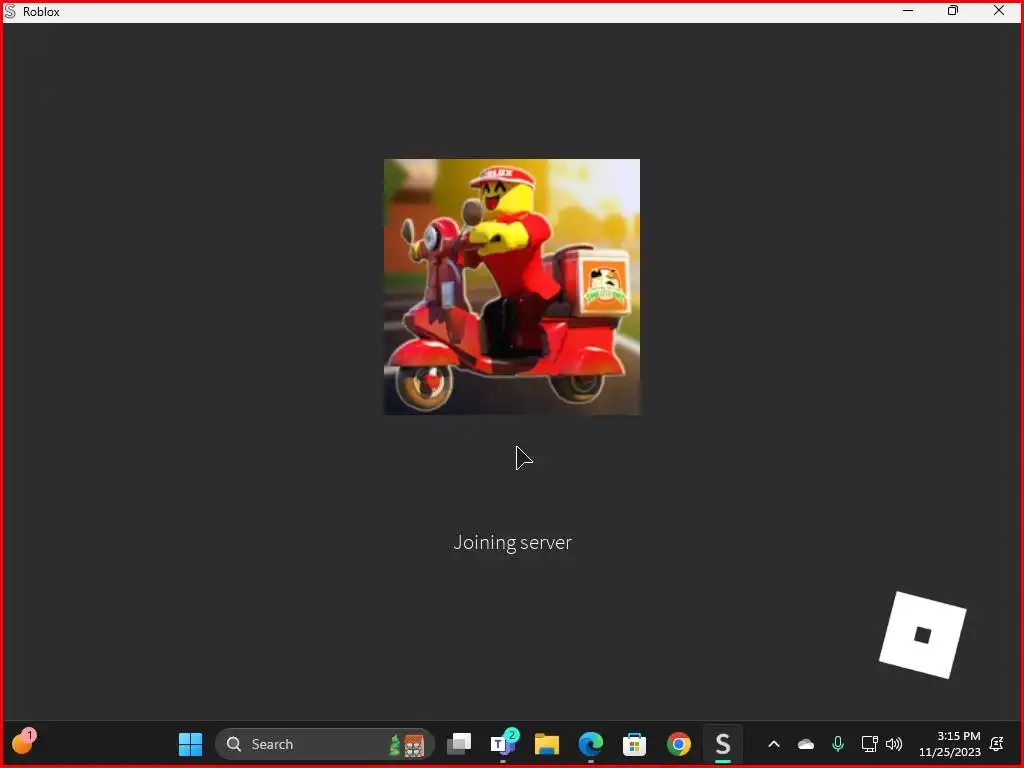
Task: Click the taskbar Search box
Action: 325,744
